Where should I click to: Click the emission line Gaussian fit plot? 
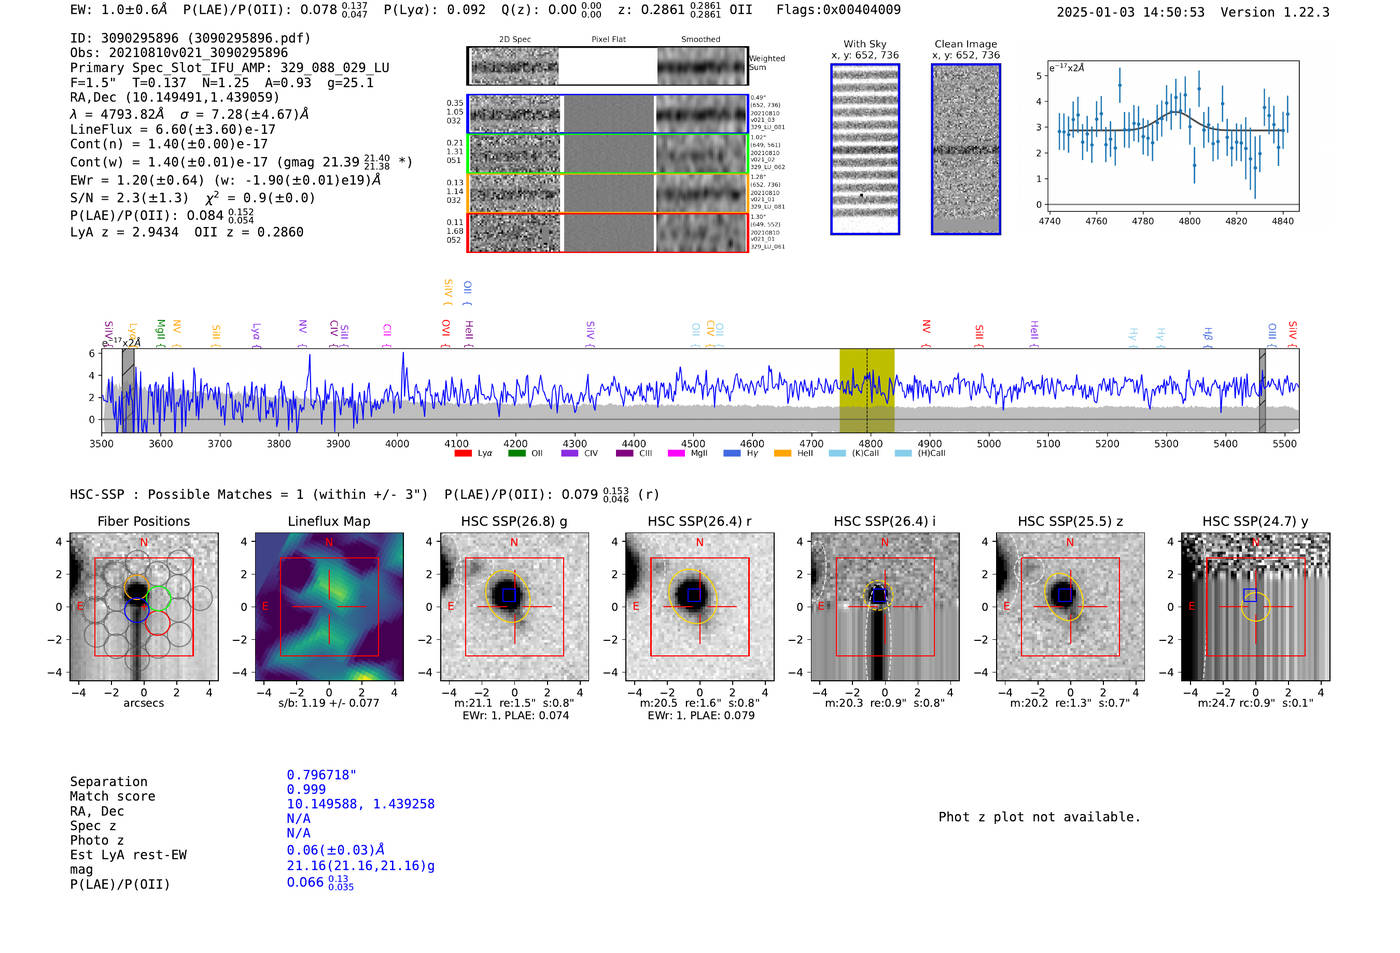1172,137
